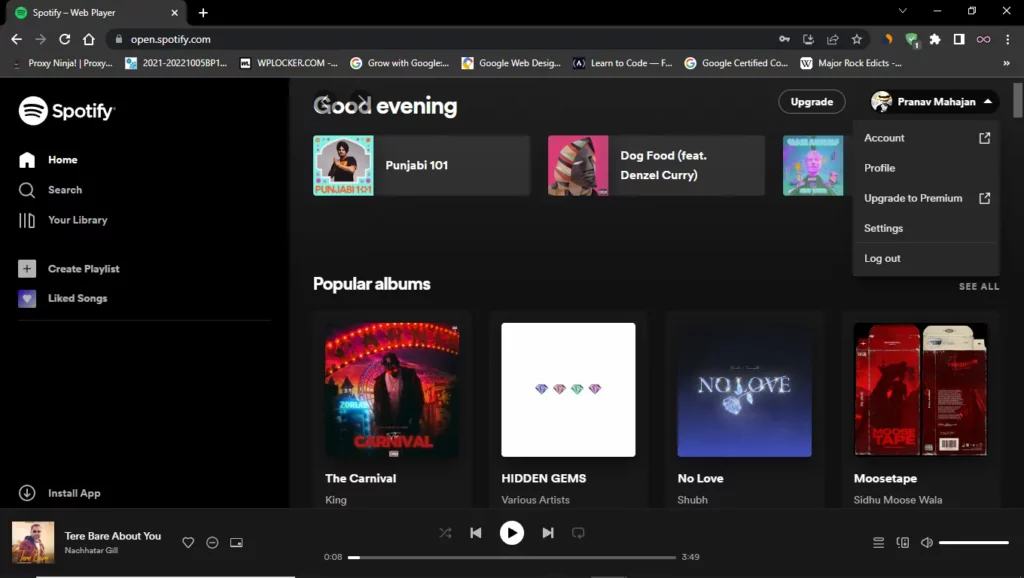Click the Spotify logo in the sidebar

[x=67, y=110]
